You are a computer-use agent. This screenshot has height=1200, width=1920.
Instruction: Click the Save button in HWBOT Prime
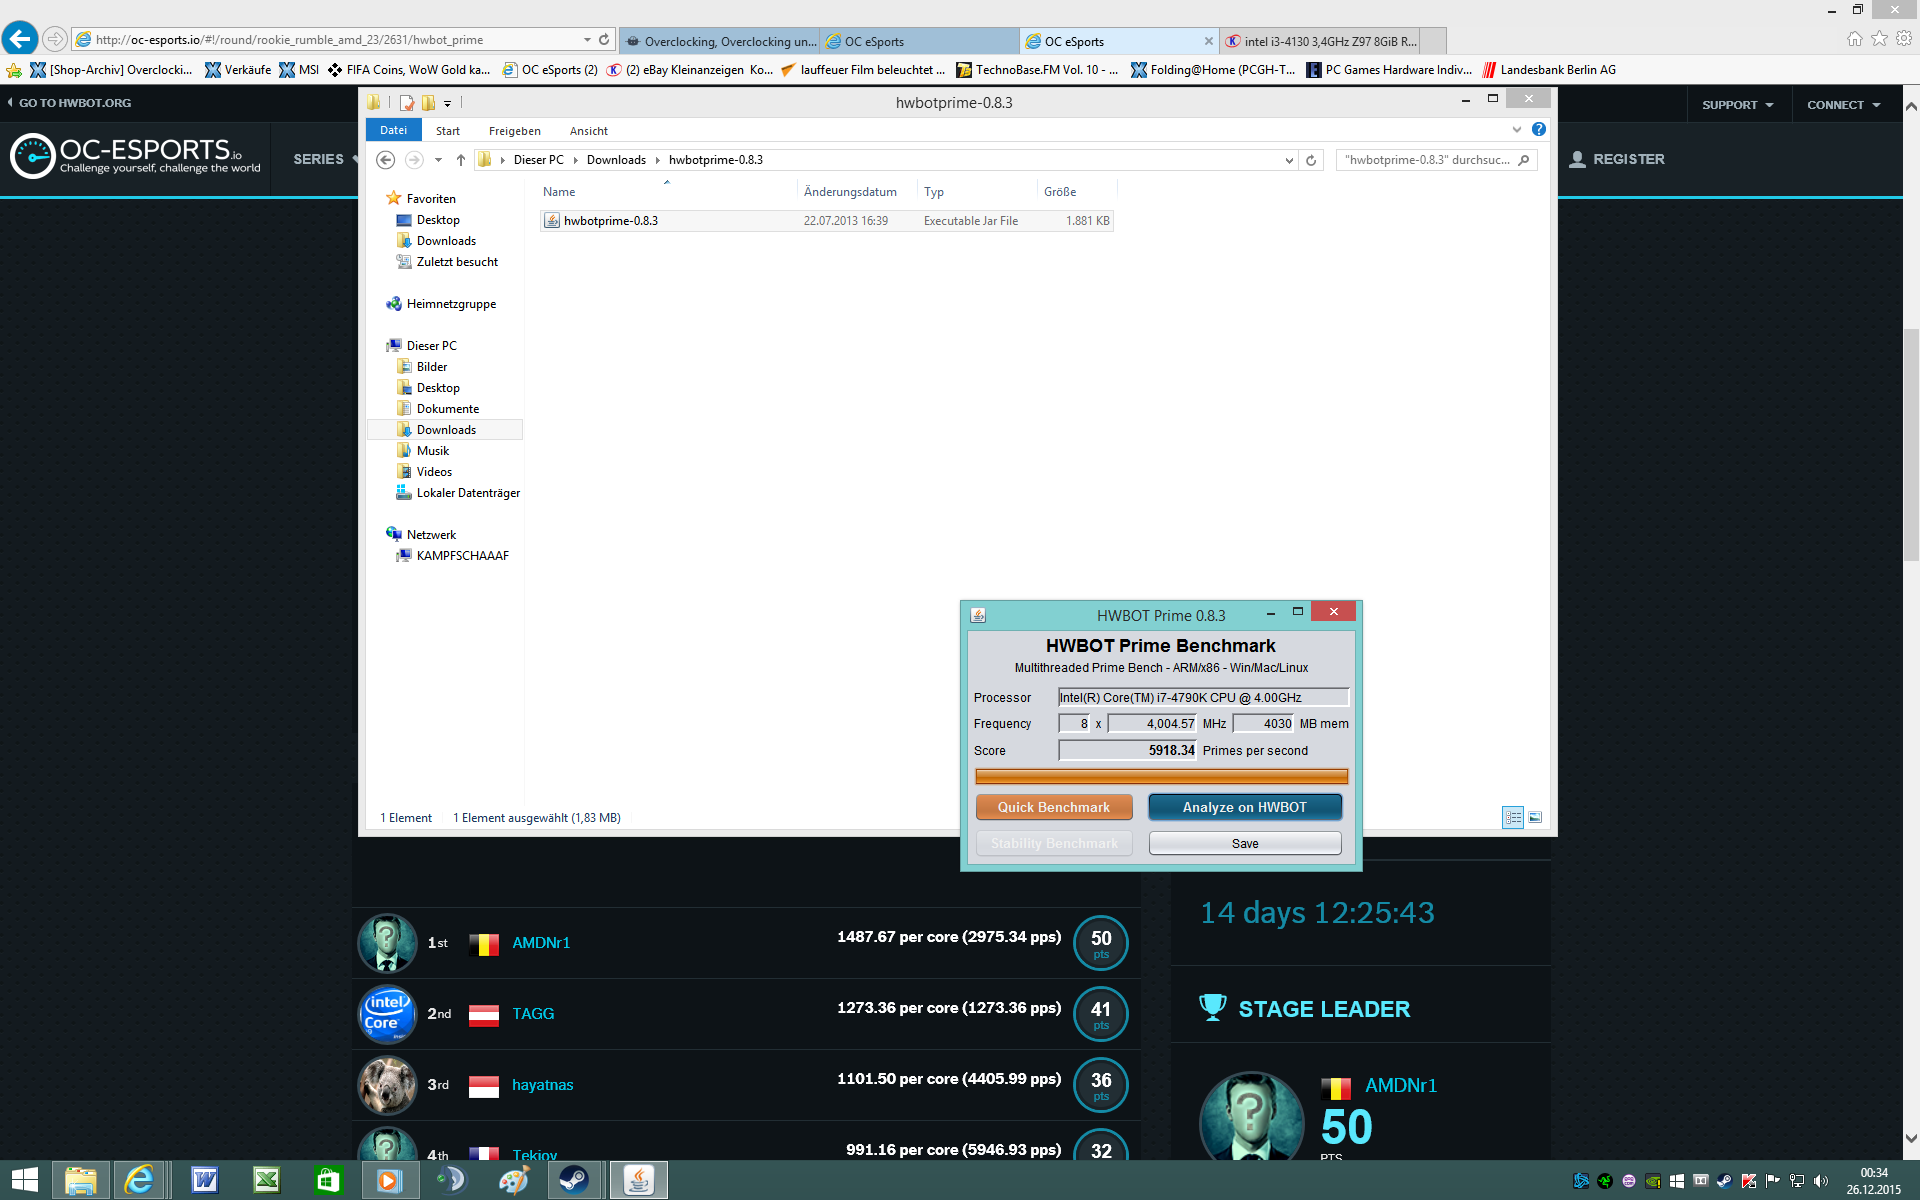click(1245, 843)
